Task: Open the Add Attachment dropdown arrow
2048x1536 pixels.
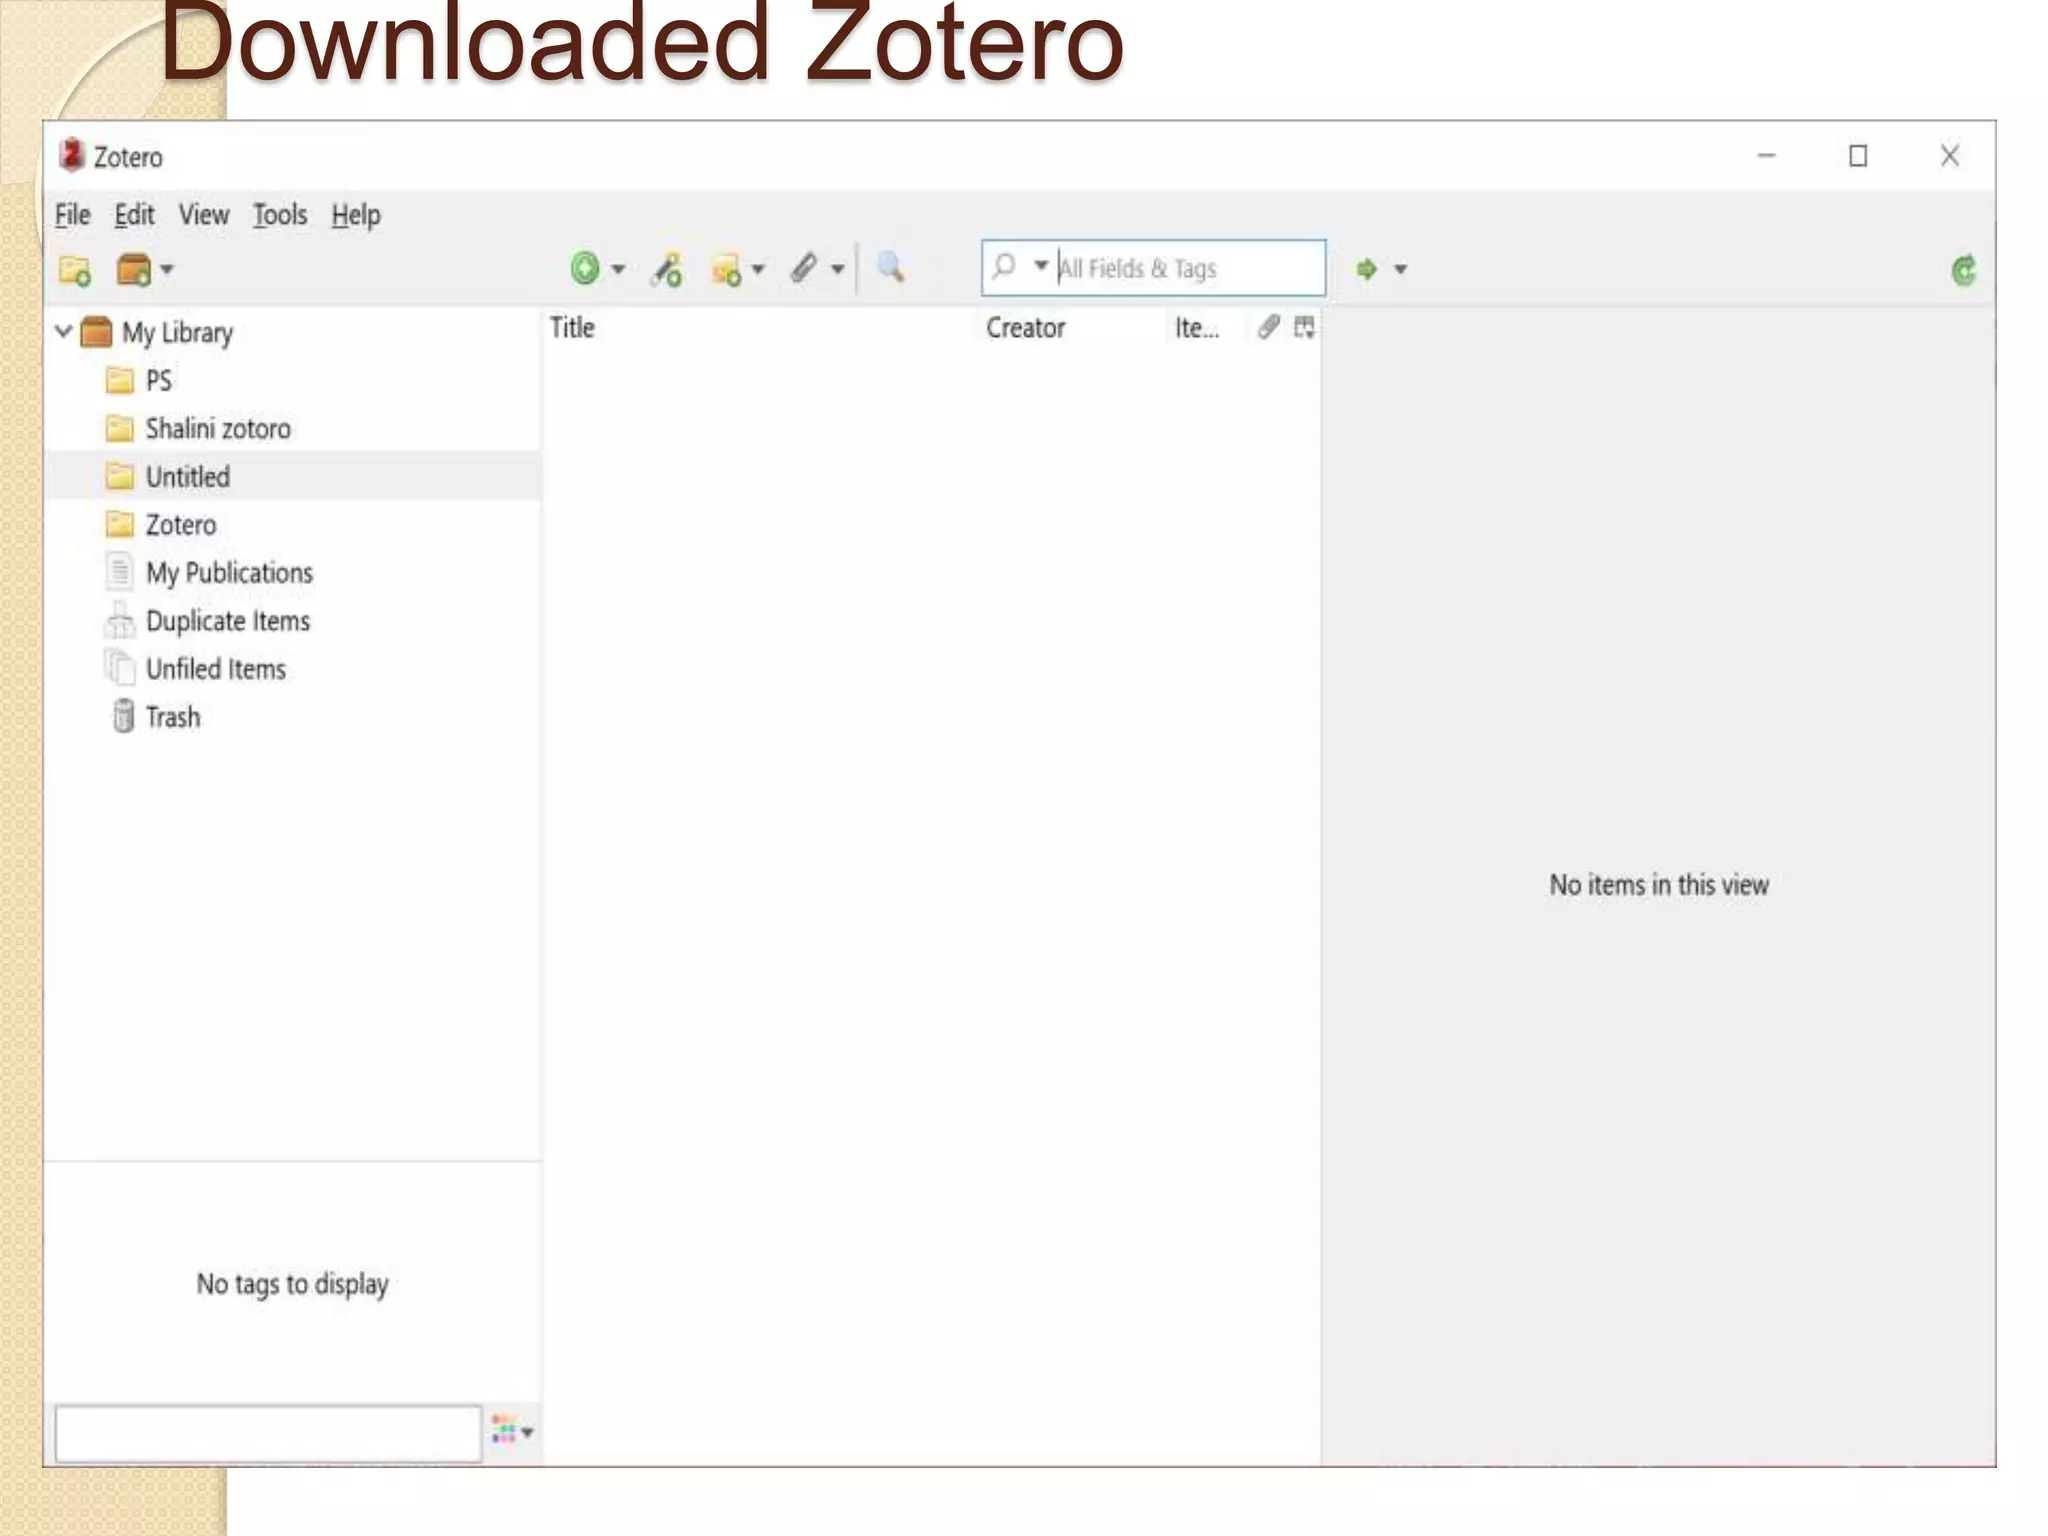Action: (838, 269)
